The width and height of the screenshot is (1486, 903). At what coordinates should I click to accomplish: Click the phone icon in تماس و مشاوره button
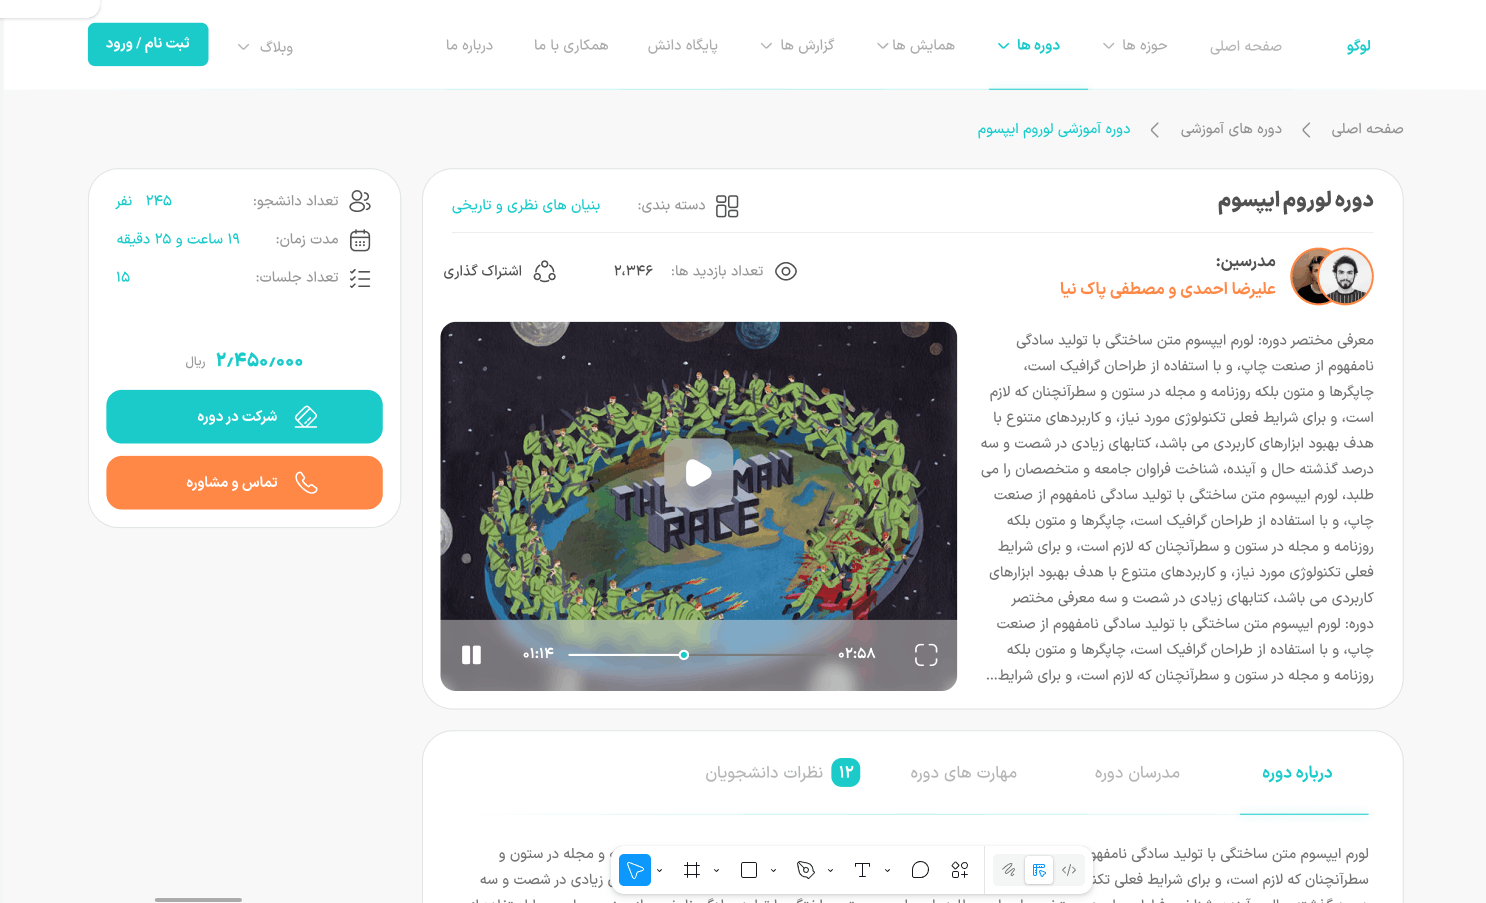point(306,483)
